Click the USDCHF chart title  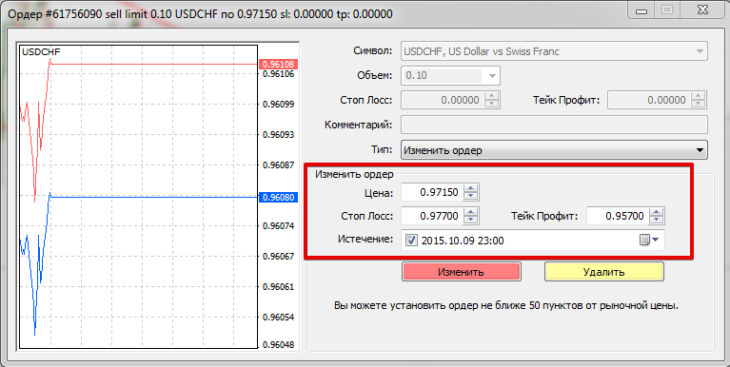click(x=41, y=52)
